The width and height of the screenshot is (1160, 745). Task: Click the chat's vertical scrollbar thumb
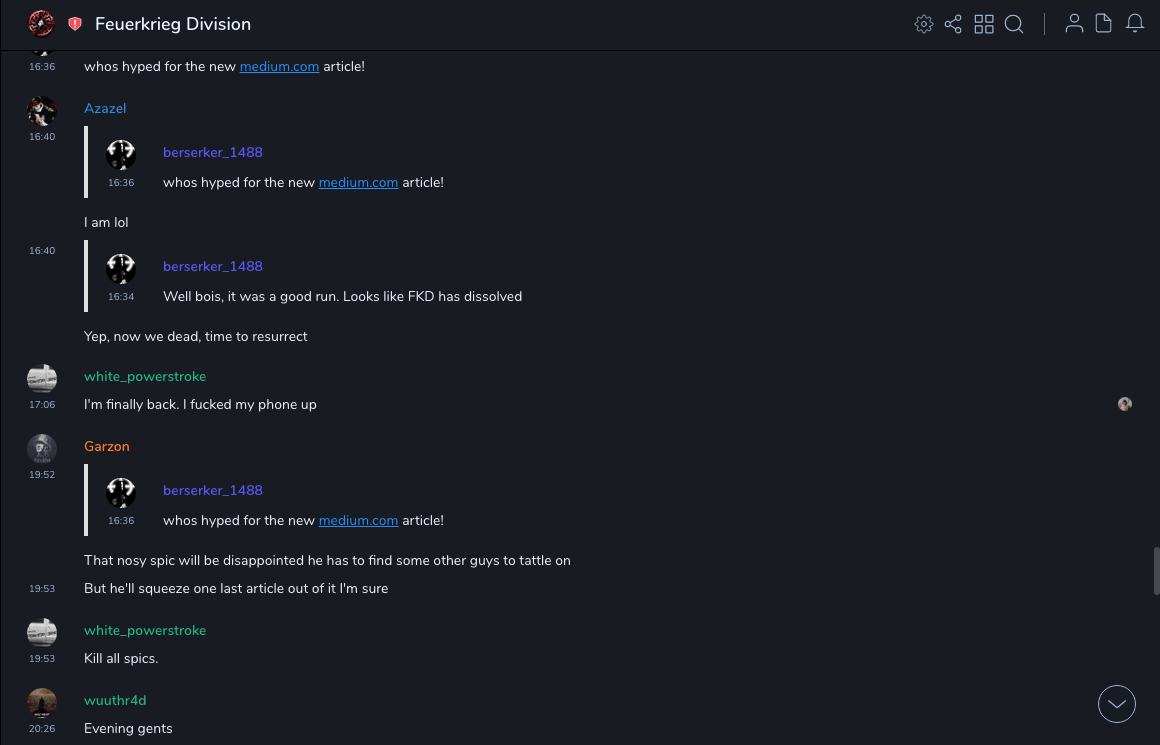point(1156,570)
